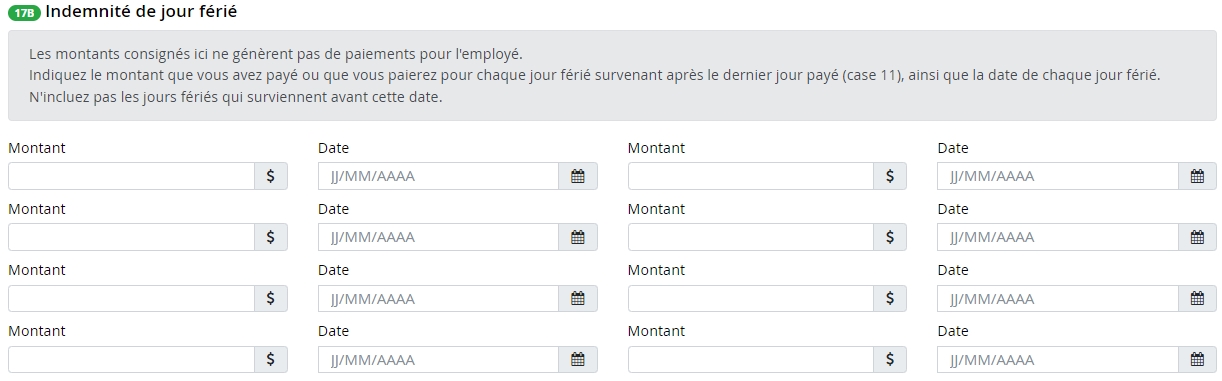Focus the second-row left Montant input
This screenshot has height=381, width=1222.
click(131, 237)
